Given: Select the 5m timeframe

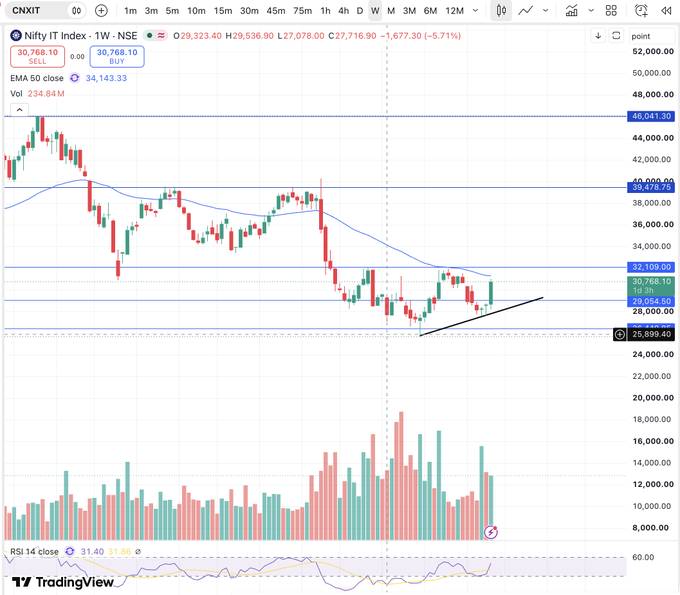Looking at the screenshot, I should click(x=172, y=10).
